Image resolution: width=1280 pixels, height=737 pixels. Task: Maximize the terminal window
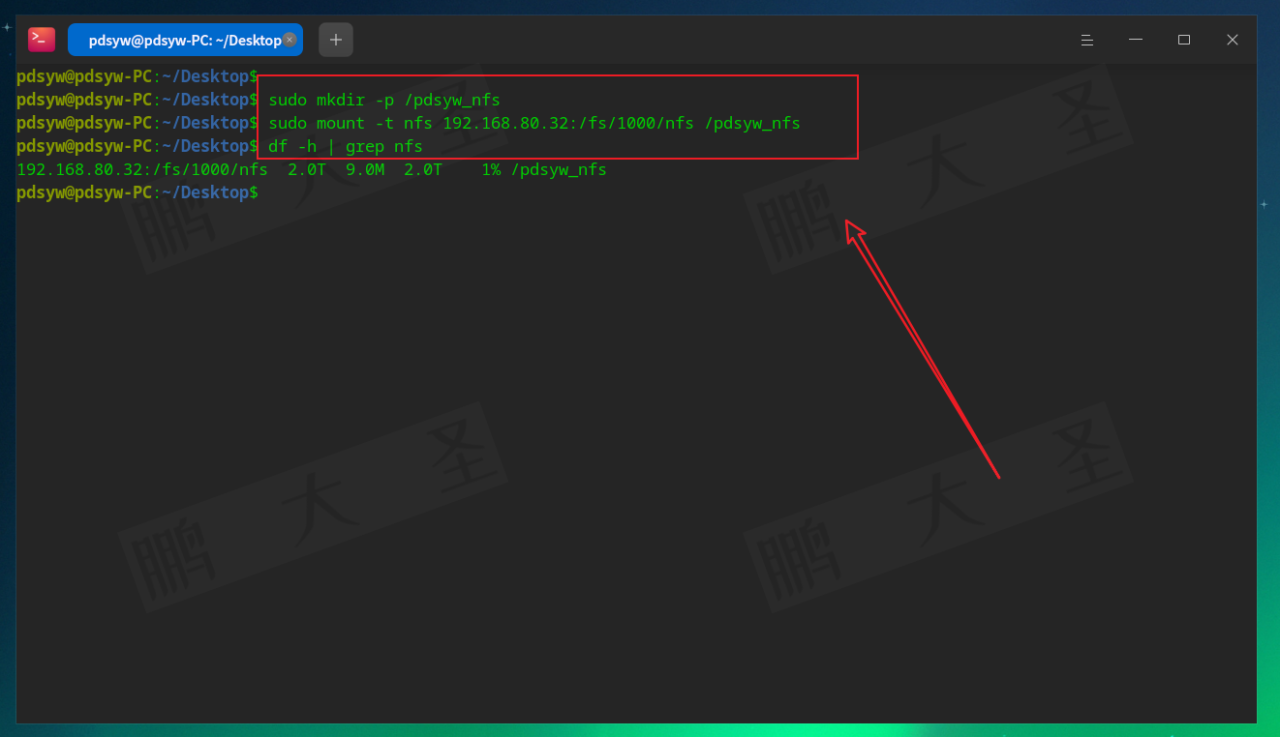point(1184,40)
